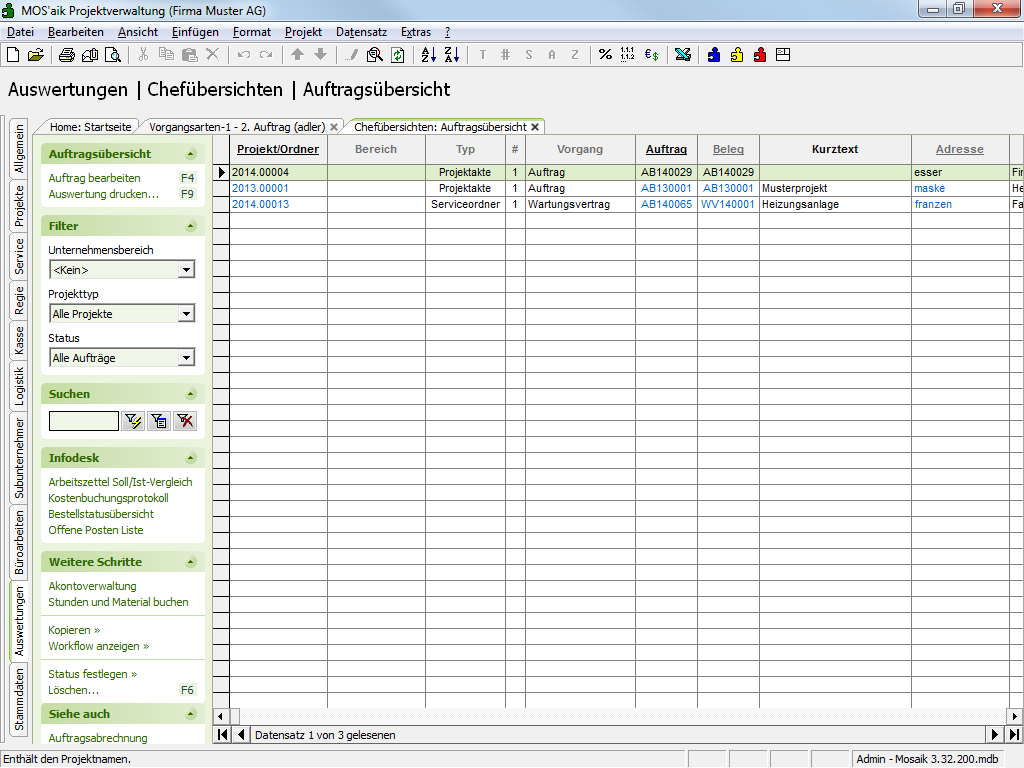This screenshot has height=768, width=1024.
Task: Select the Heizungsanlage Kurztext cell
Action: [x=835, y=204]
